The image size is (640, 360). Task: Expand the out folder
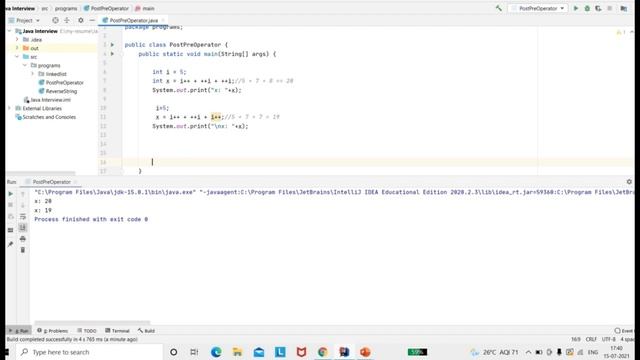click(x=17, y=48)
